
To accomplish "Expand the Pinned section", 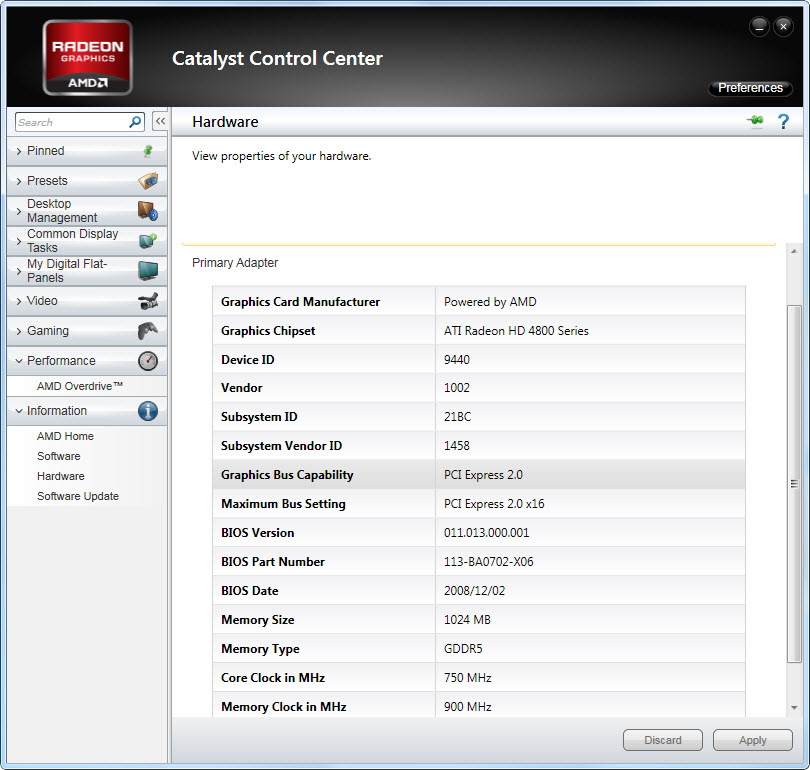I will click(x=45, y=151).
